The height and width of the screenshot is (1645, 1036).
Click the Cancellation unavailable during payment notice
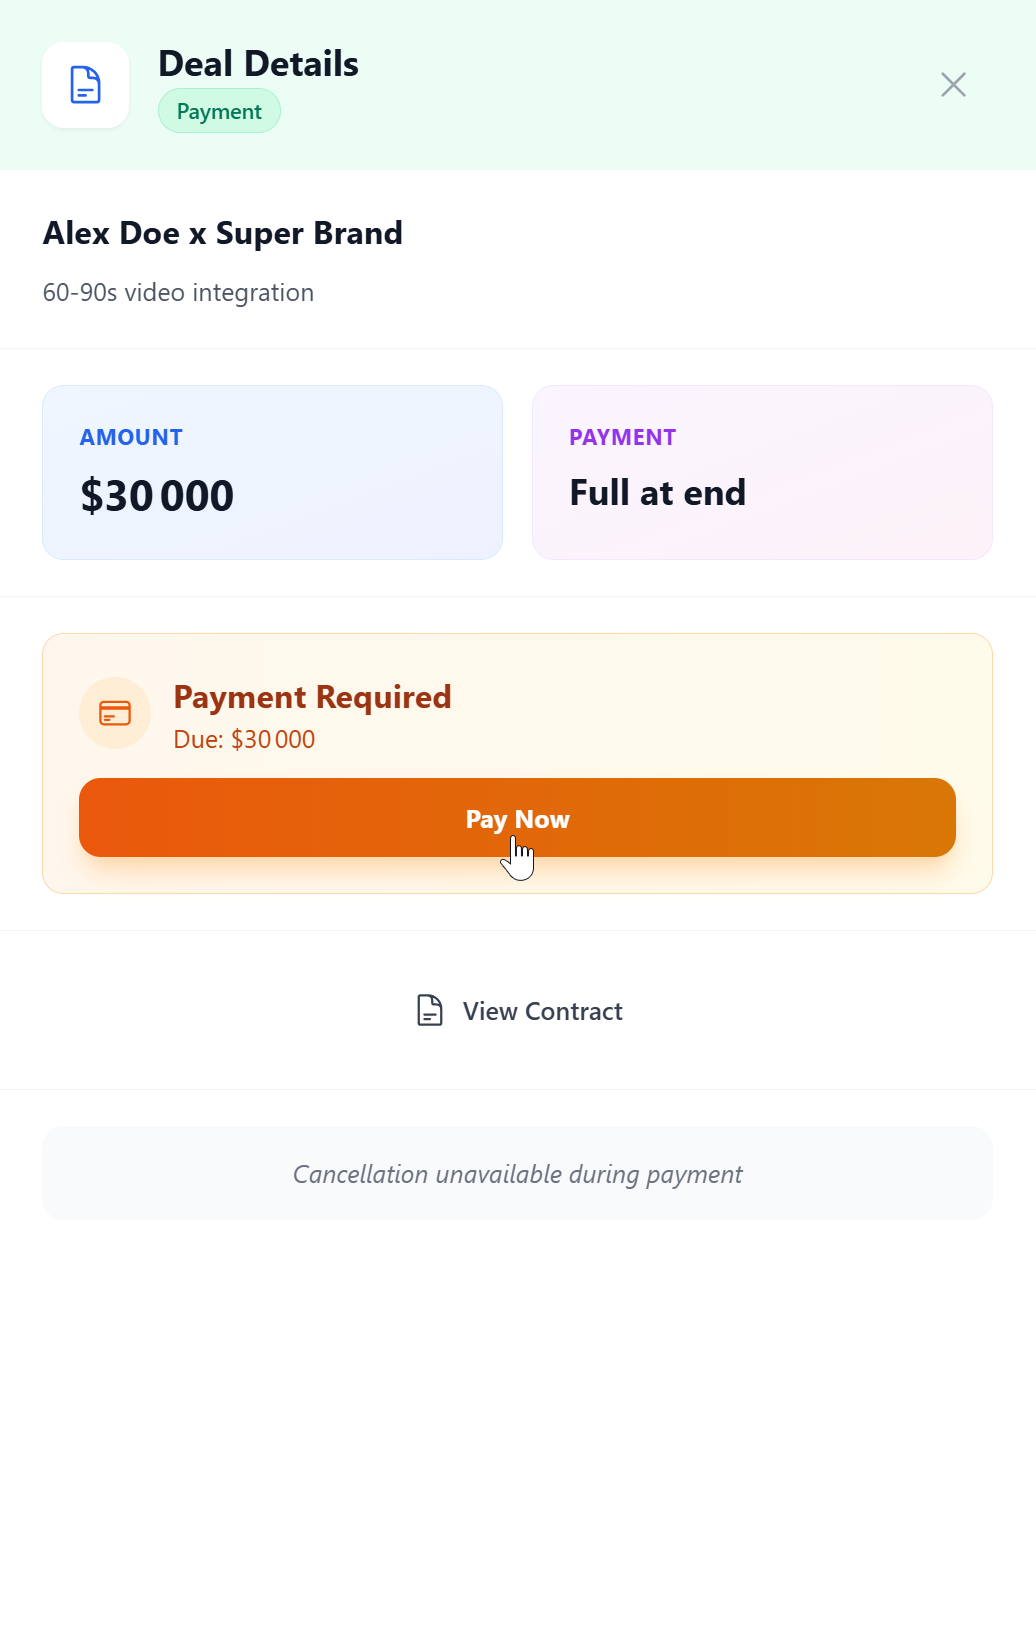[x=517, y=1174]
